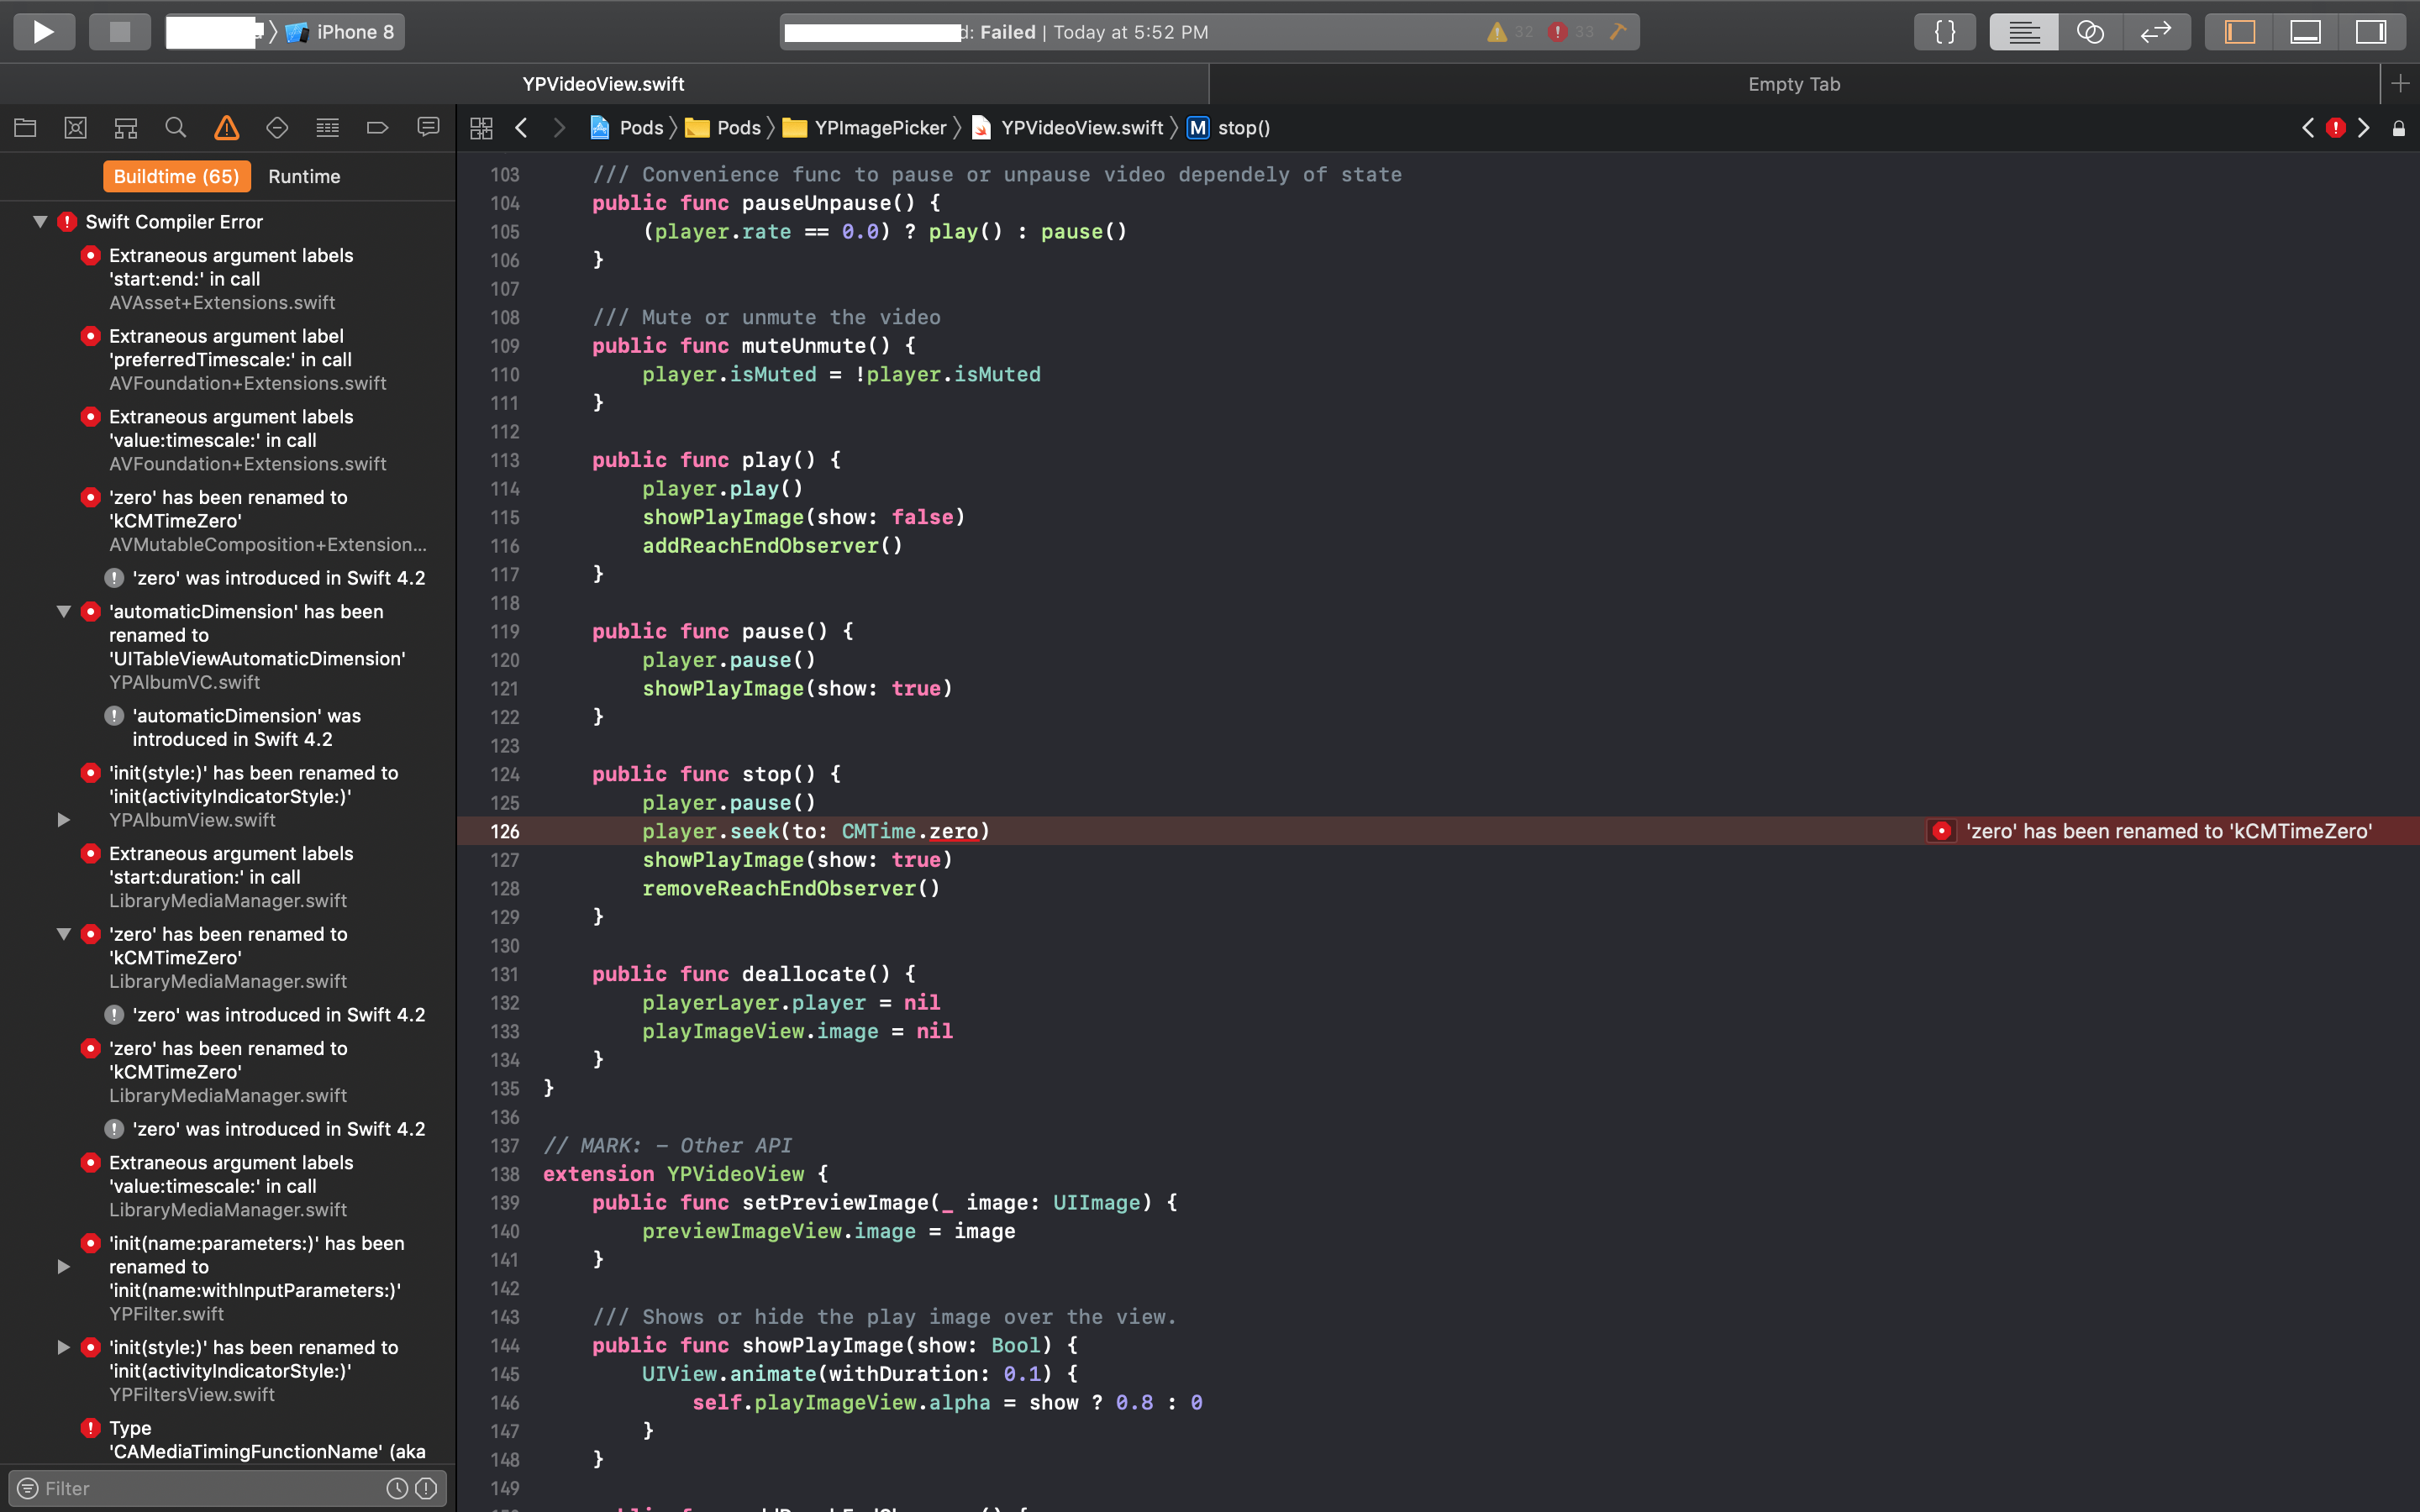Open the Version editor with arrows icon
Viewport: 2420px width, 1512px height.
[x=2157, y=31]
